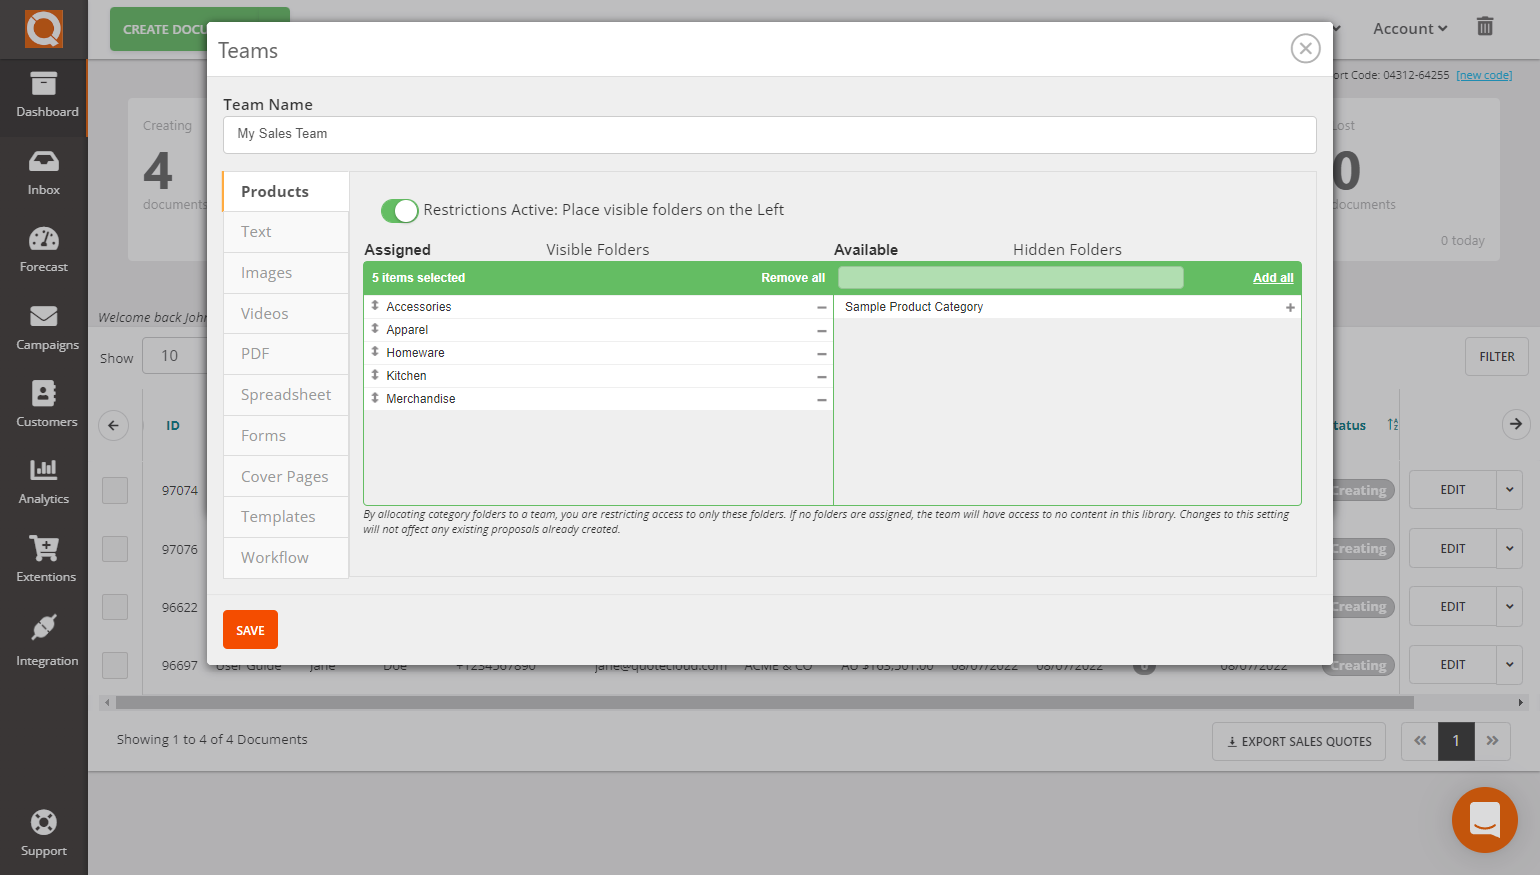1540x875 pixels.
Task: Save the My Sales Team settings
Action: pyautogui.click(x=250, y=629)
